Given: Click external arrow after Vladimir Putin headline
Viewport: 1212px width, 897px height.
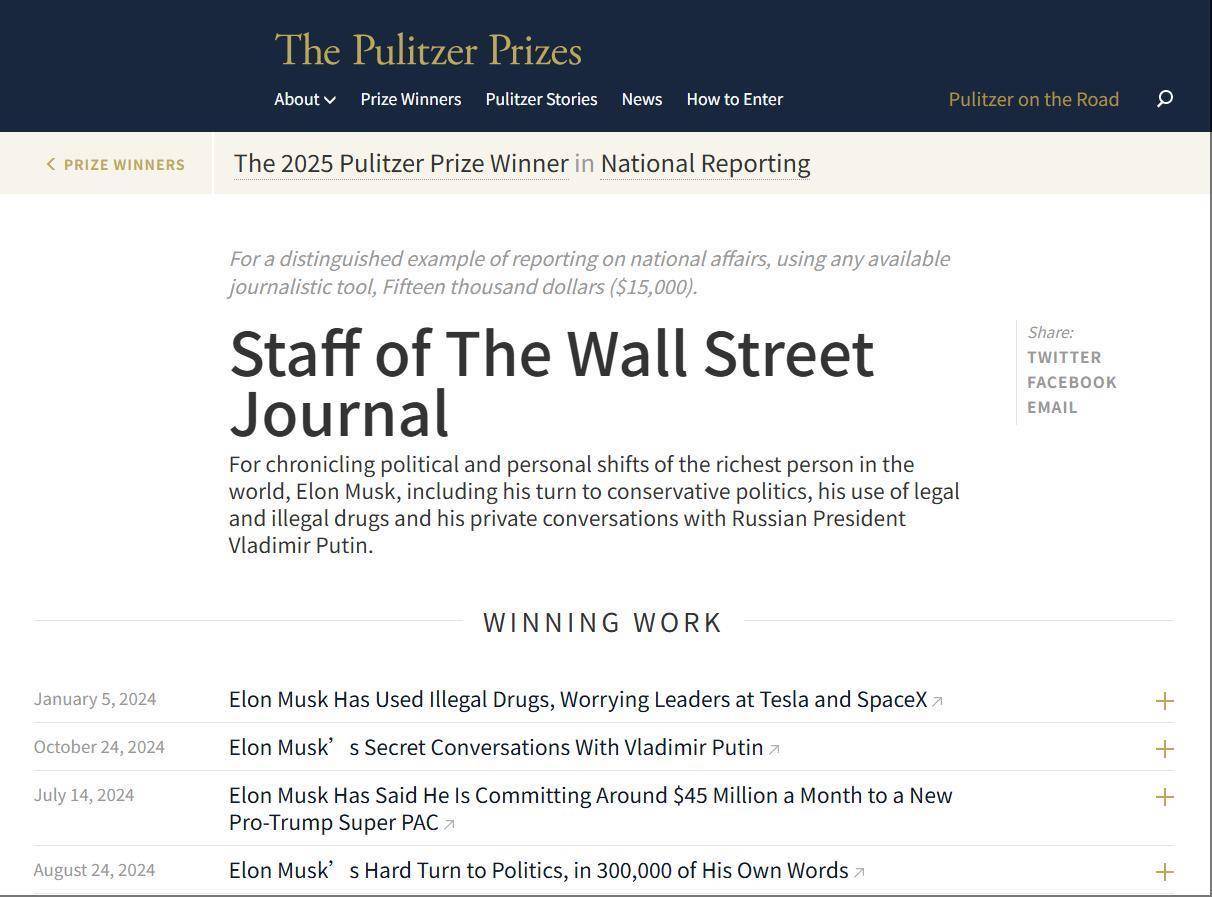Looking at the screenshot, I should point(774,750).
